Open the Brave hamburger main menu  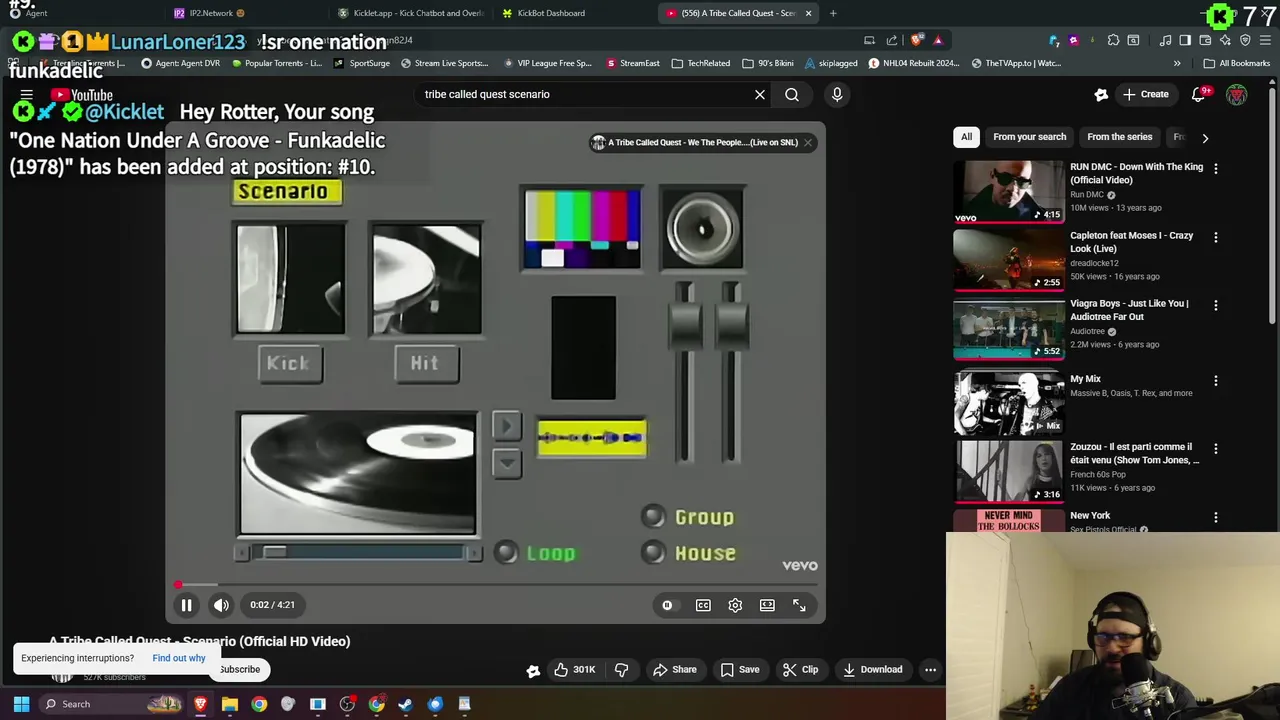[x=1265, y=40]
